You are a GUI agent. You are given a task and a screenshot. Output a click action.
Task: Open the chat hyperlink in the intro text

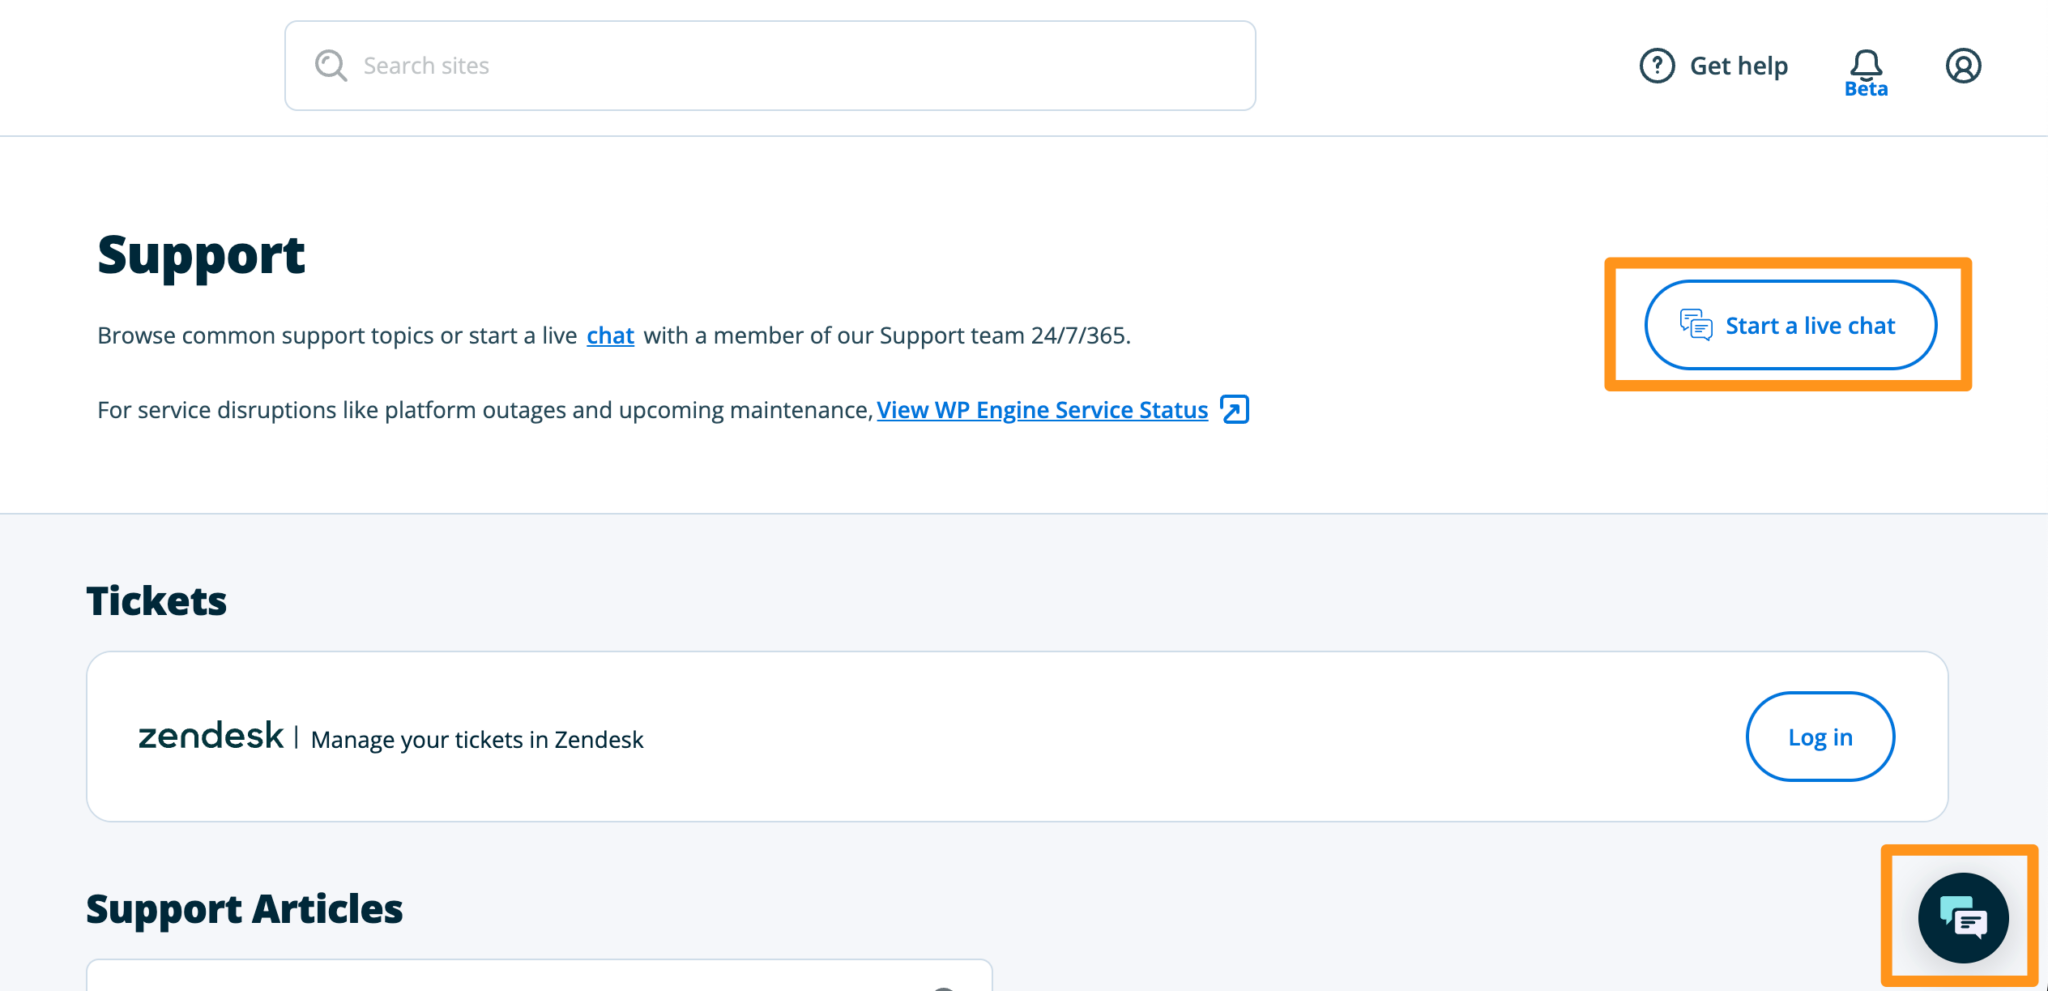pos(609,335)
